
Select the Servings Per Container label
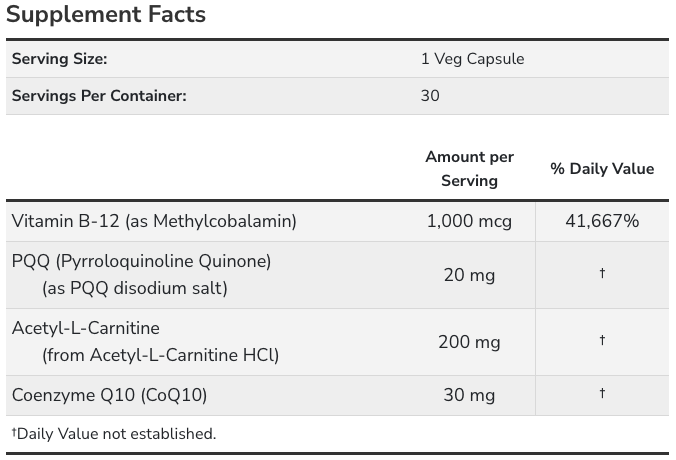click(99, 96)
